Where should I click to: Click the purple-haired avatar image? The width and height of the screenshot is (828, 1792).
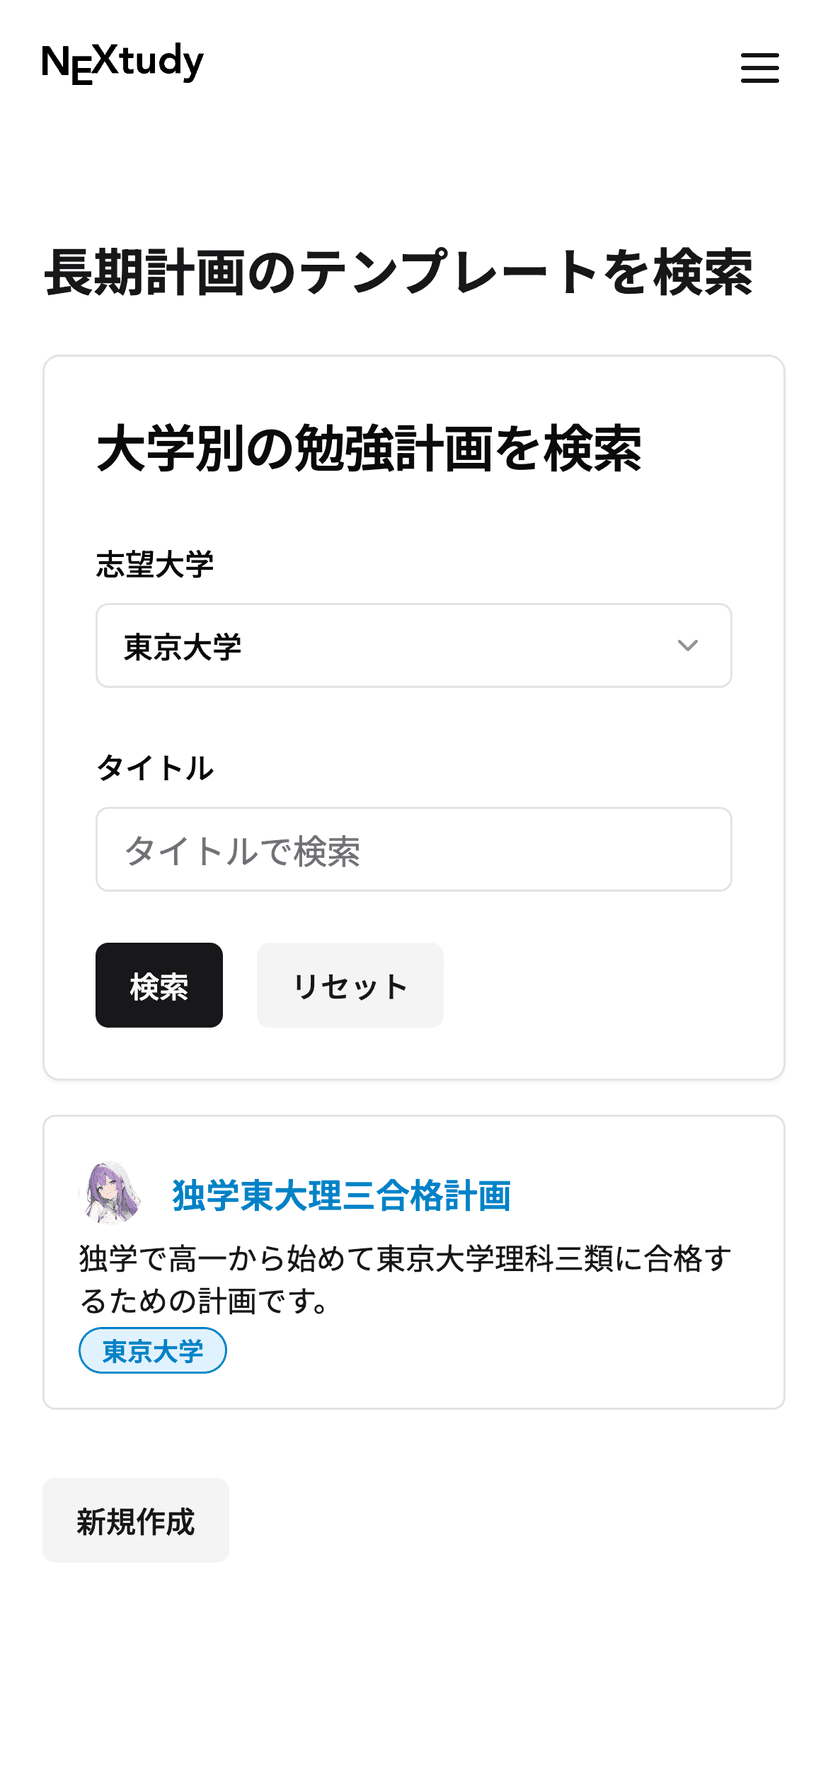pos(110,1193)
